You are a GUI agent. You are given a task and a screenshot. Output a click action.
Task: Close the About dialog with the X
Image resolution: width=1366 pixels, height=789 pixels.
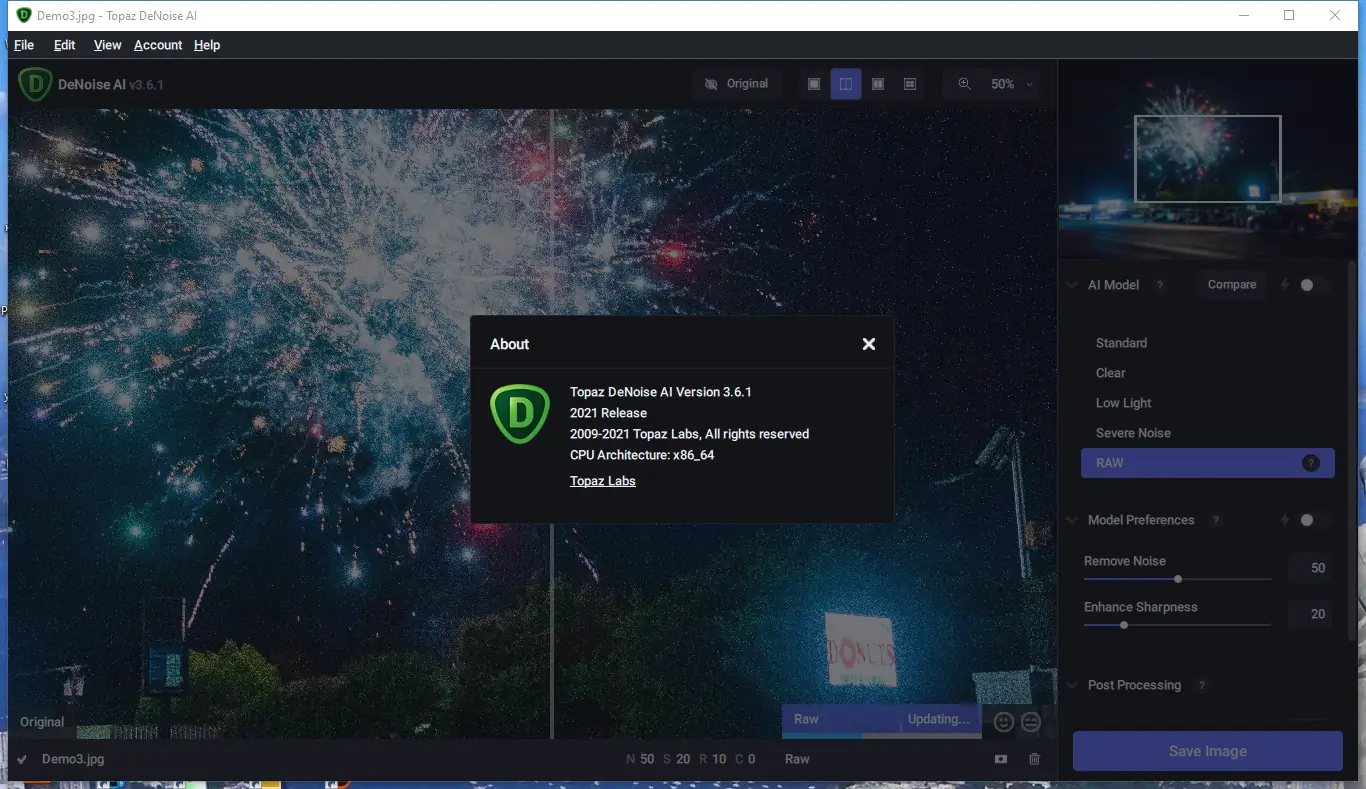(869, 344)
